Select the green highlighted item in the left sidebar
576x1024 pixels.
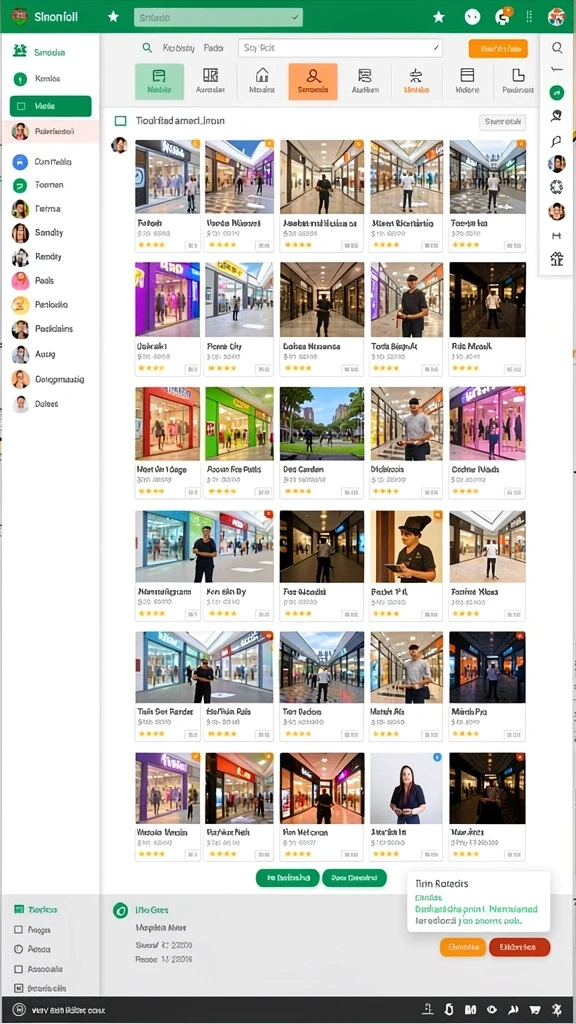[50, 106]
